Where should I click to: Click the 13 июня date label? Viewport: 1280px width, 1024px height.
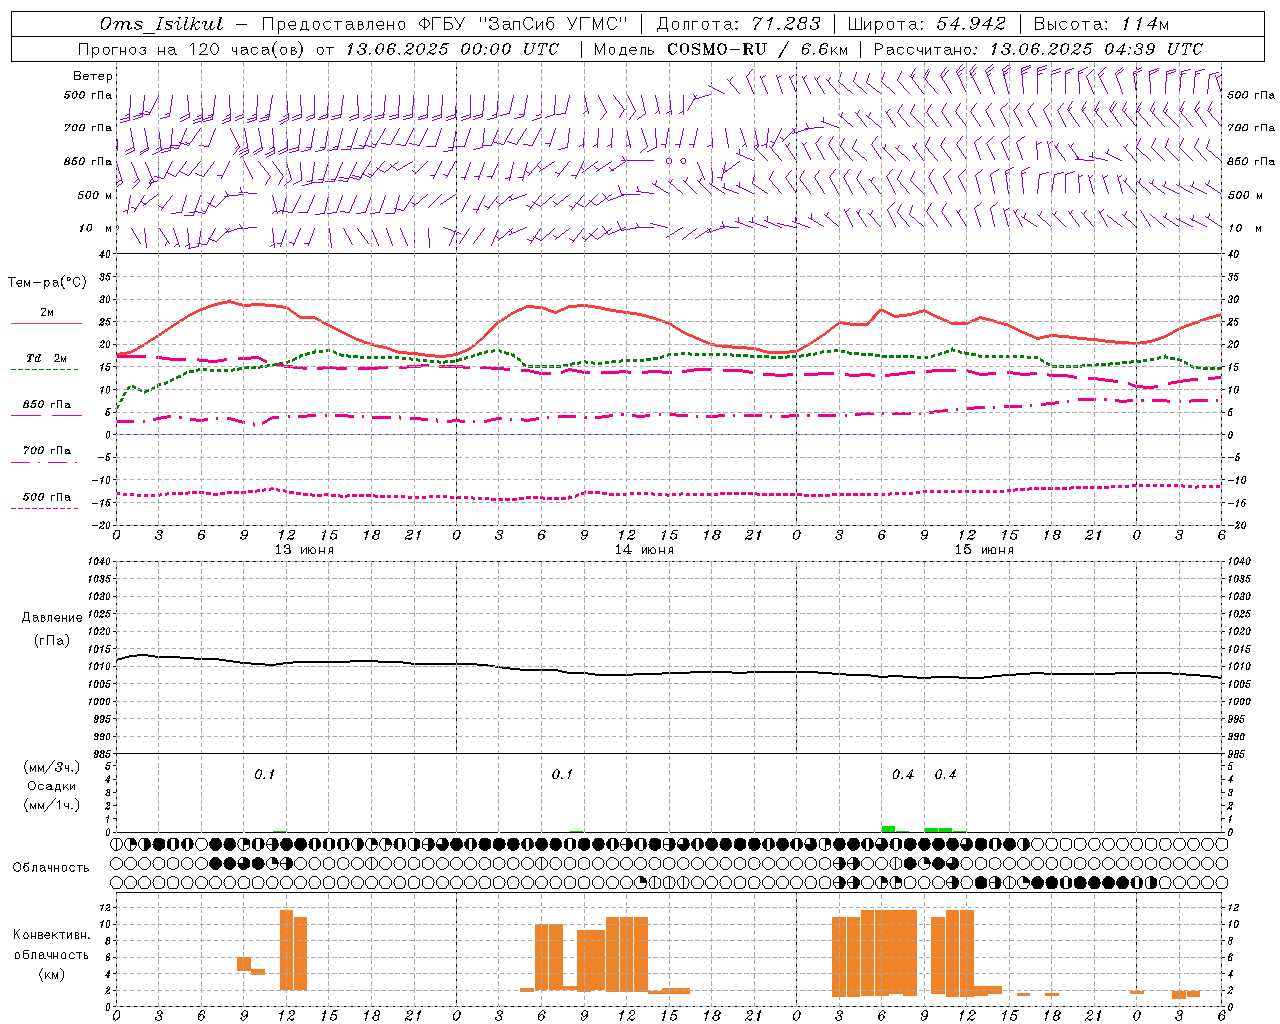(x=304, y=549)
